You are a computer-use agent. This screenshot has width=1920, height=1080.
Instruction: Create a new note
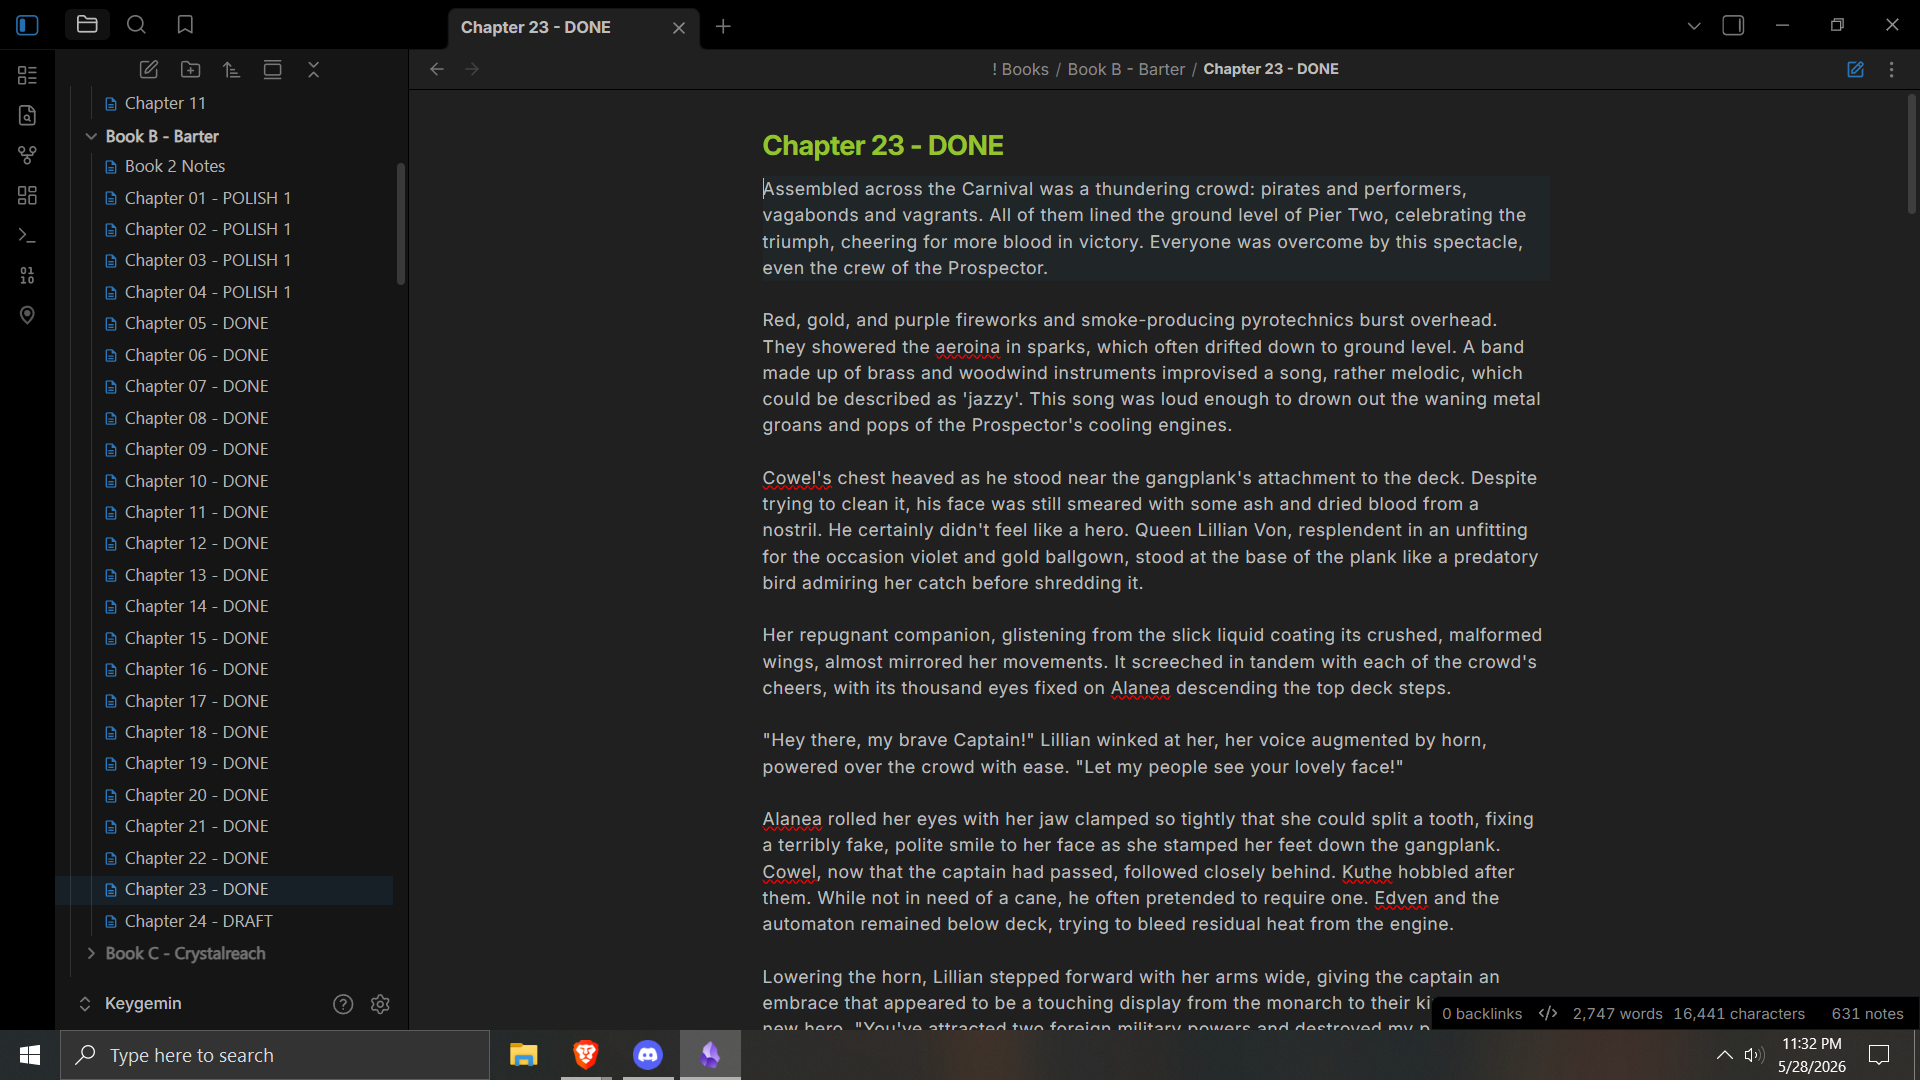click(149, 69)
